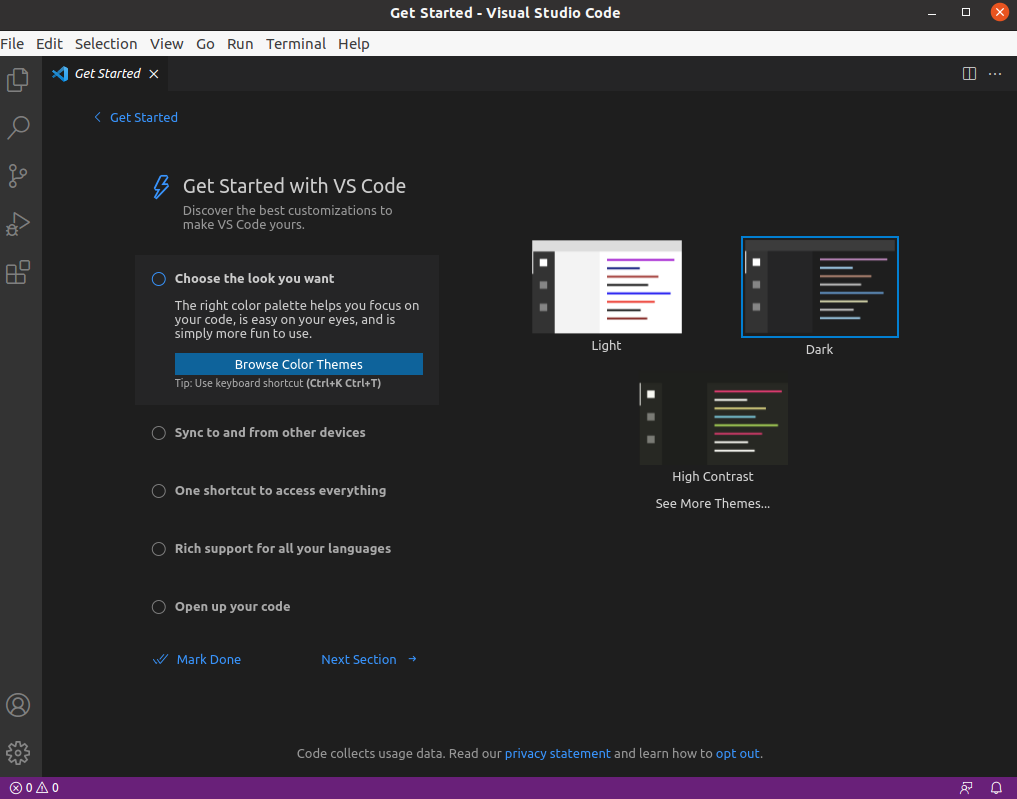This screenshot has height=799, width=1017.
Task: Click the back chevron beside Get Started
Action: (97, 117)
